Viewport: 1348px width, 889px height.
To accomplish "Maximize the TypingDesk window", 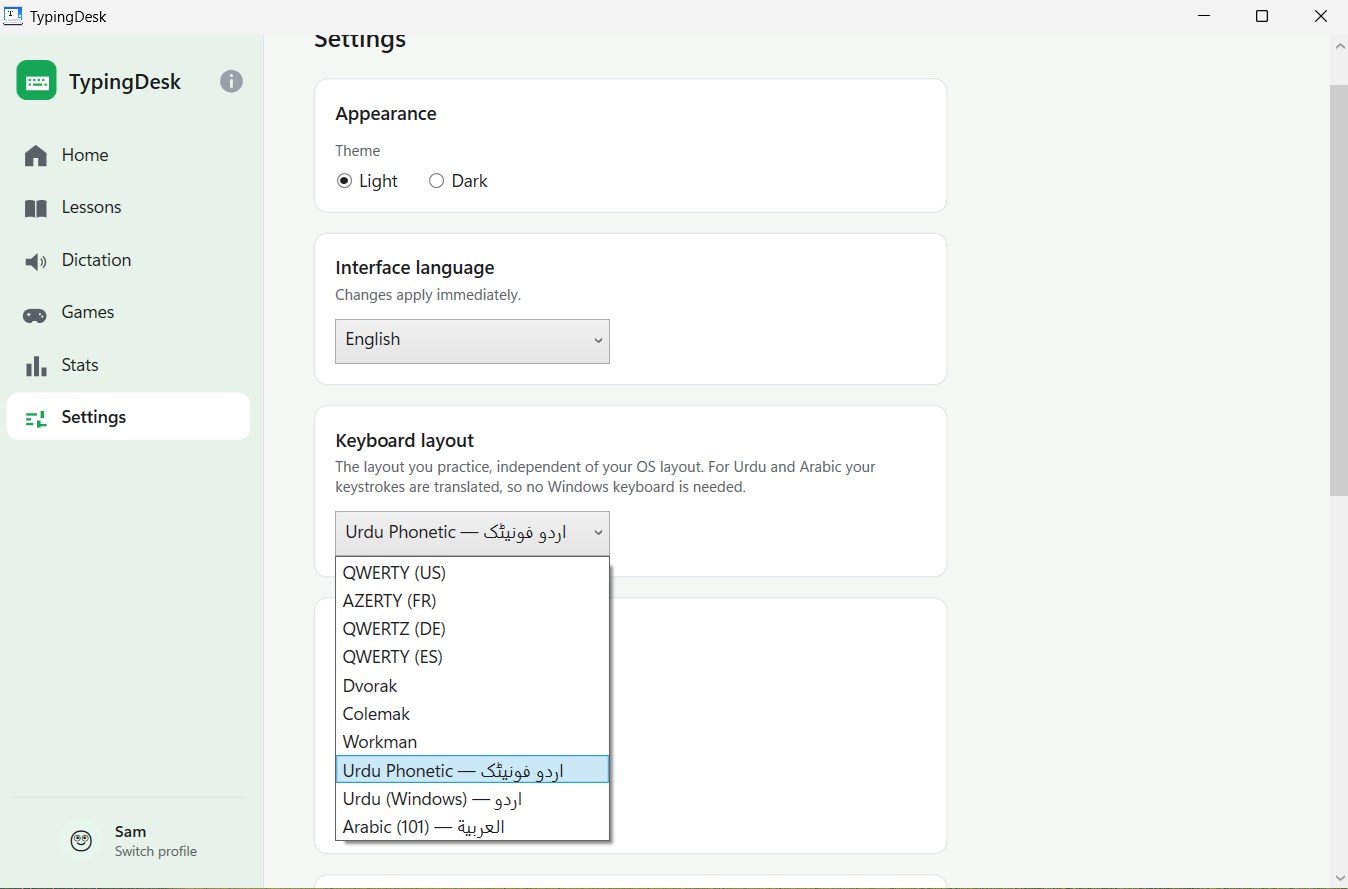I will coord(1262,16).
